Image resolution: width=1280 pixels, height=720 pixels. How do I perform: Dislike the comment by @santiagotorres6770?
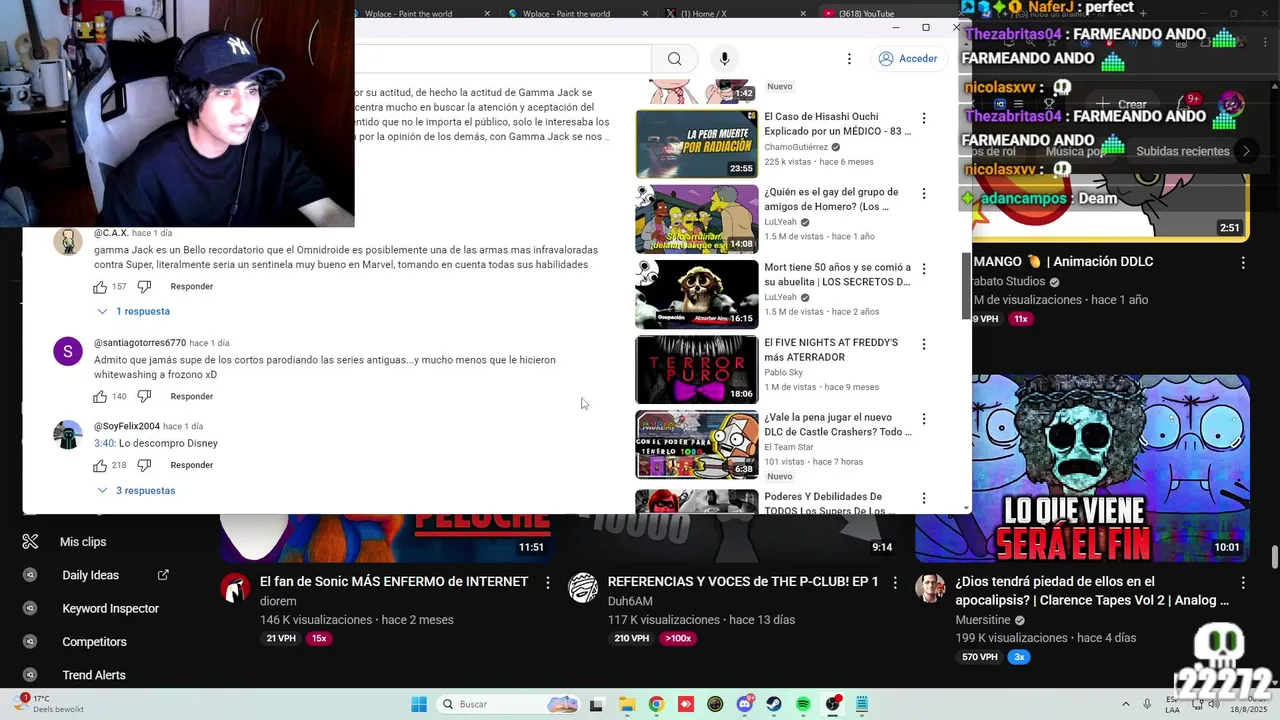[144, 397]
